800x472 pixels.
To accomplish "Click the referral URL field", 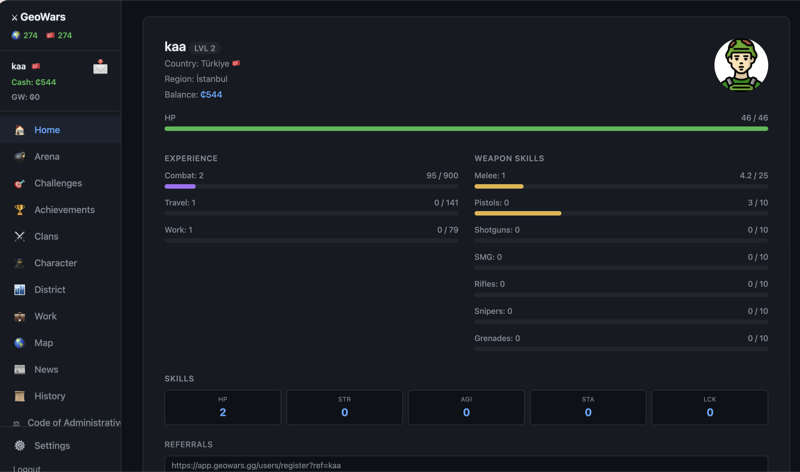I will [x=466, y=465].
